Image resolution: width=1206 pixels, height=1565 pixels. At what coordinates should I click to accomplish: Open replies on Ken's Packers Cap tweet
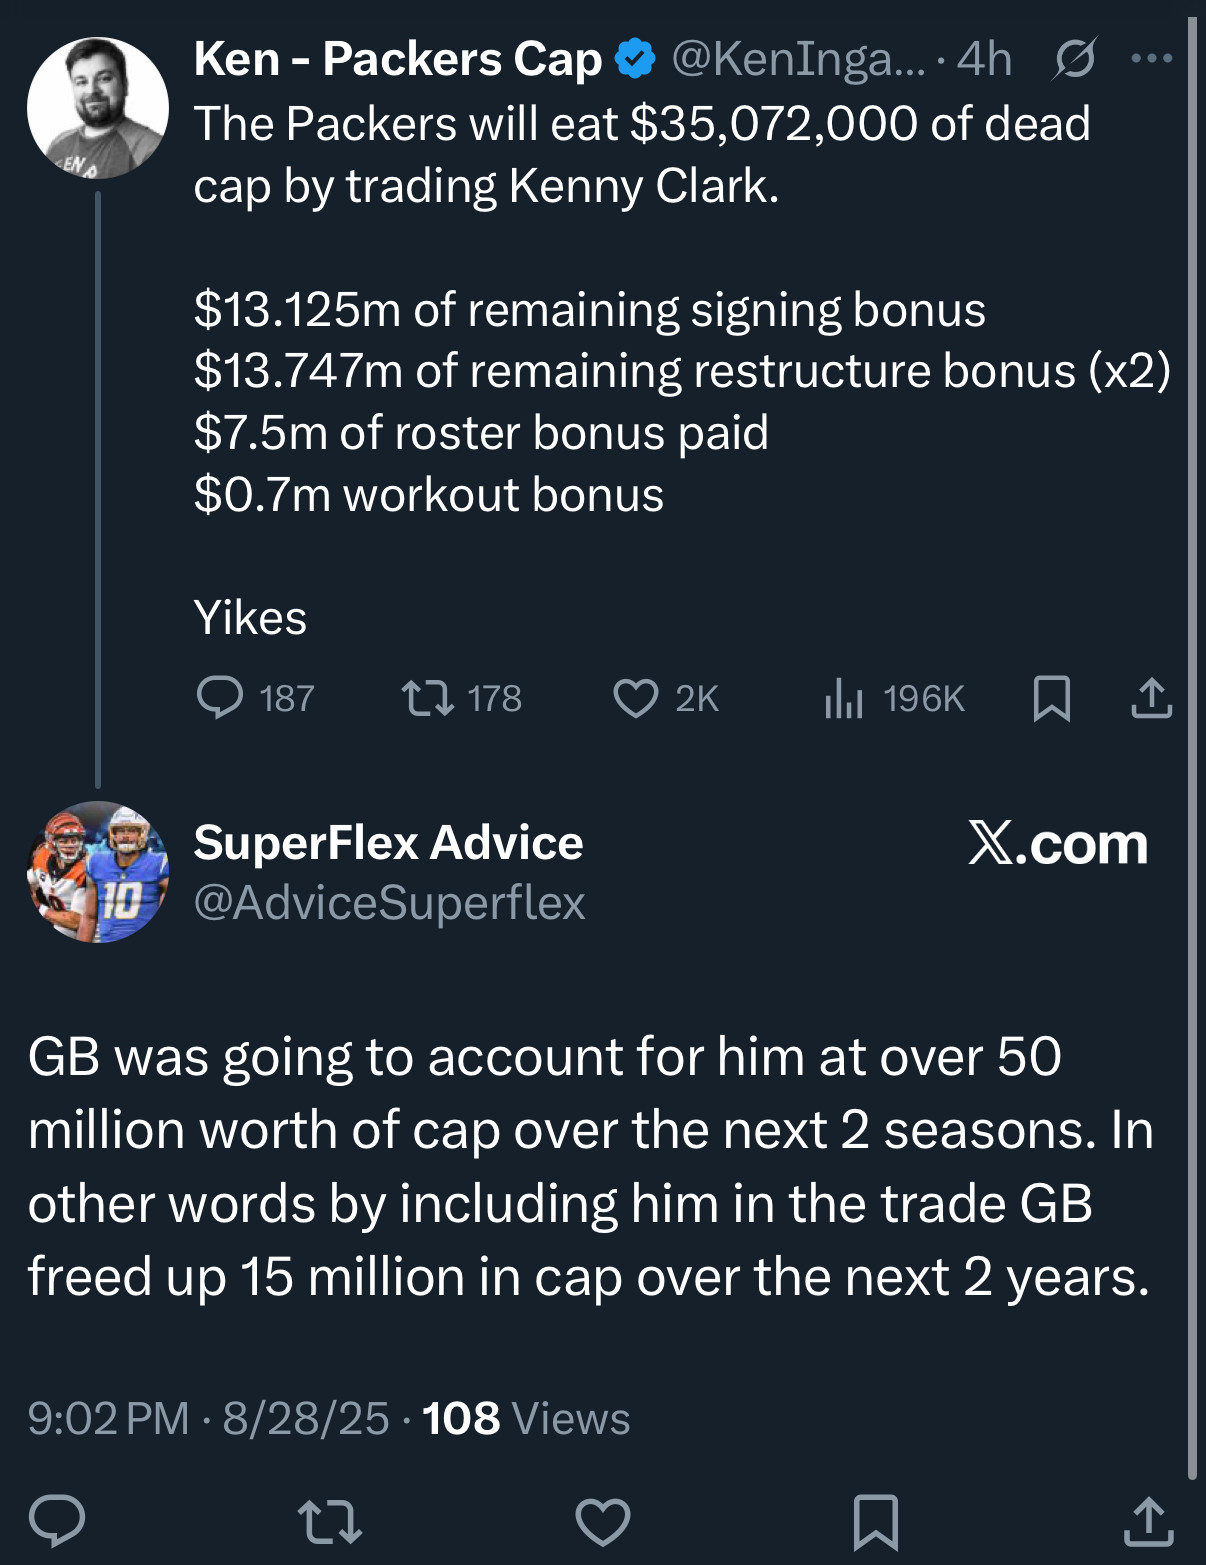coord(255,698)
